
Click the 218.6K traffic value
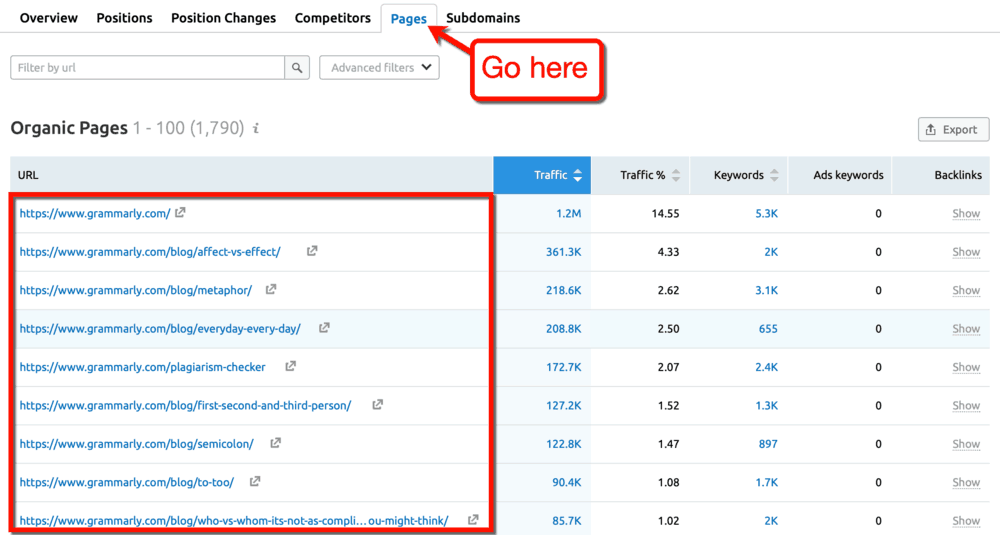[x=563, y=290]
